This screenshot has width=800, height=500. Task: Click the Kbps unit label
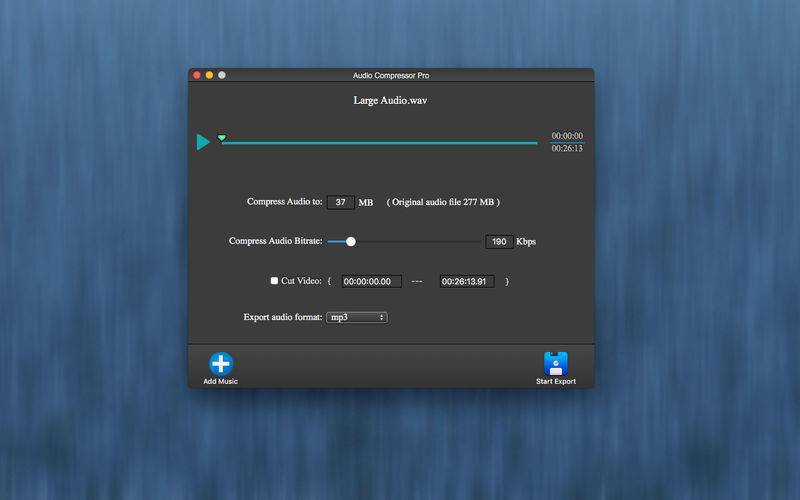click(x=526, y=241)
